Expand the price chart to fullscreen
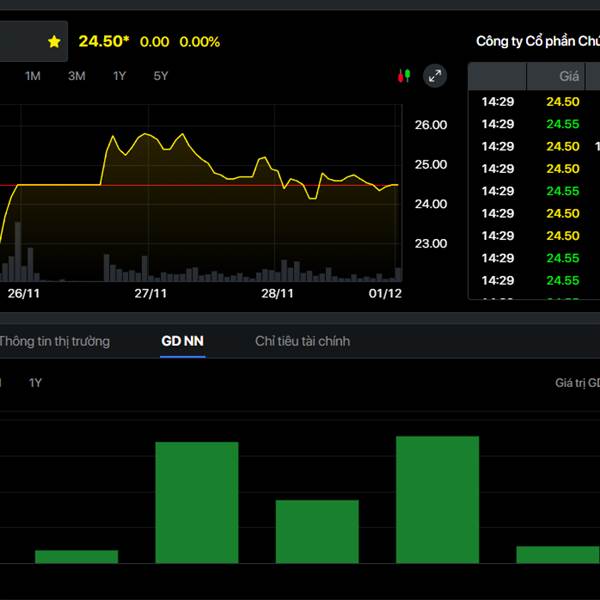The width and height of the screenshot is (600, 600). point(435,76)
